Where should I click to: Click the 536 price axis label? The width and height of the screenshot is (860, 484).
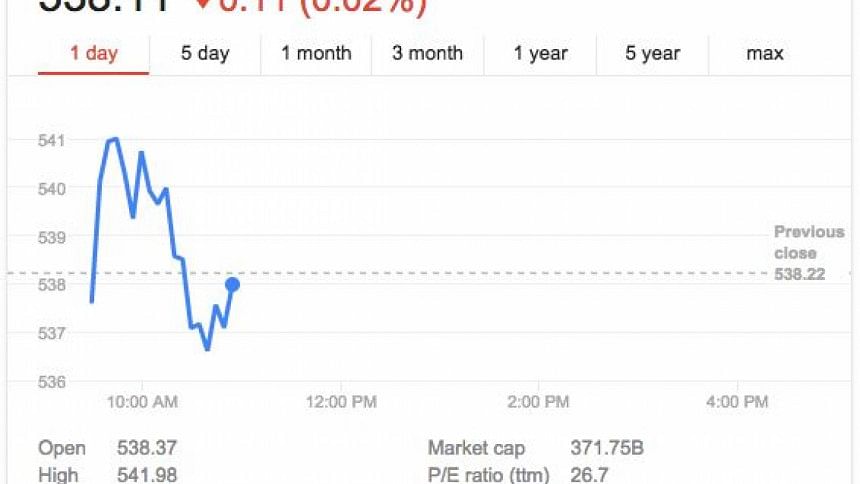coord(51,382)
